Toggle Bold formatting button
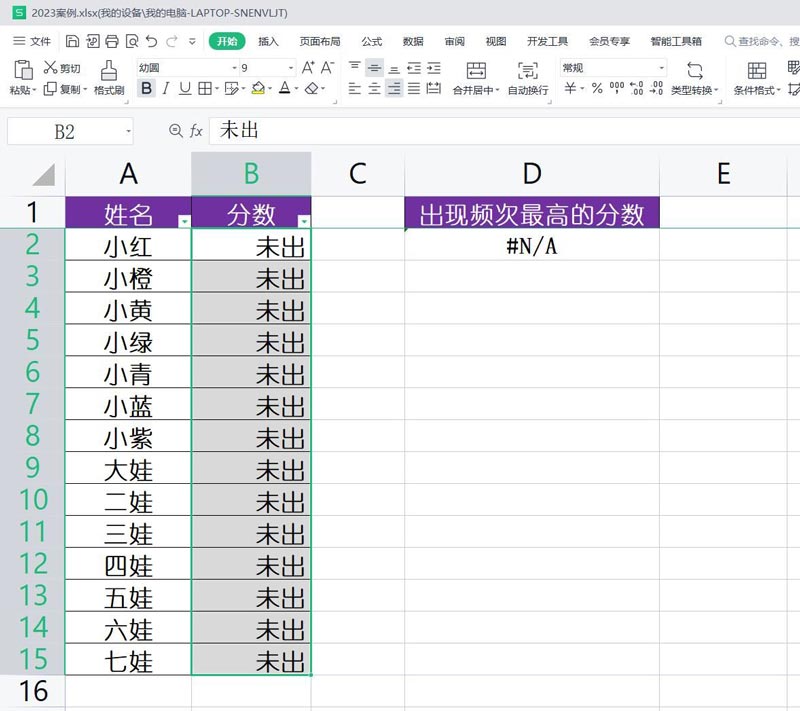The image size is (800, 711). point(146,88)
